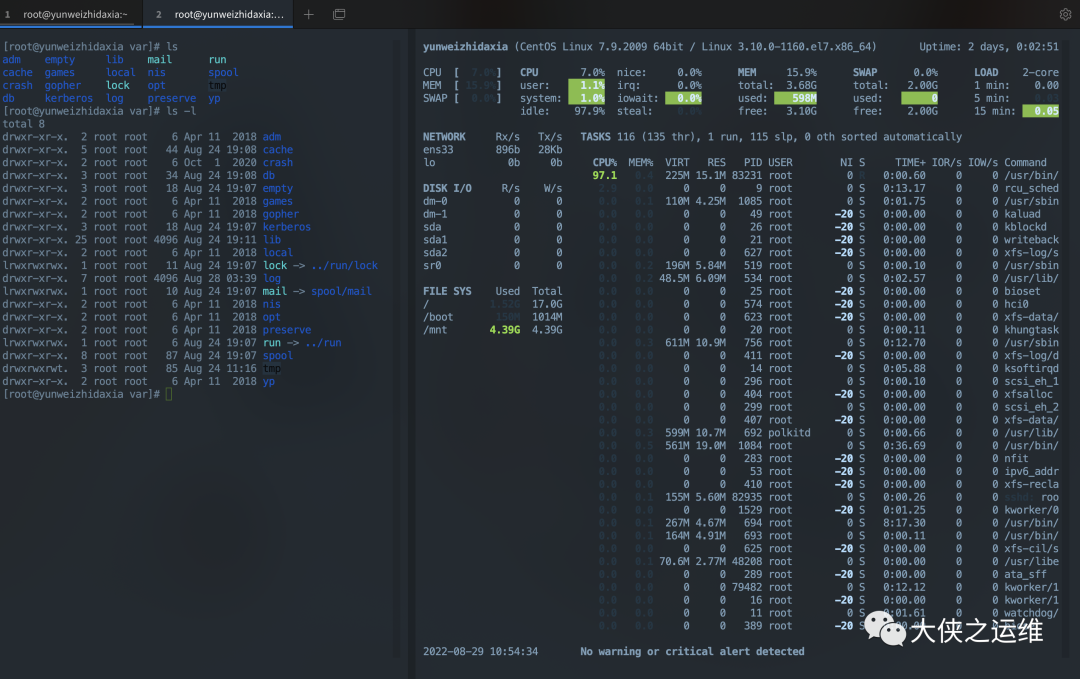Open a new terminal tab with plus icon
This screenshot has width=1080, height=679.
(x=308, y=15)
